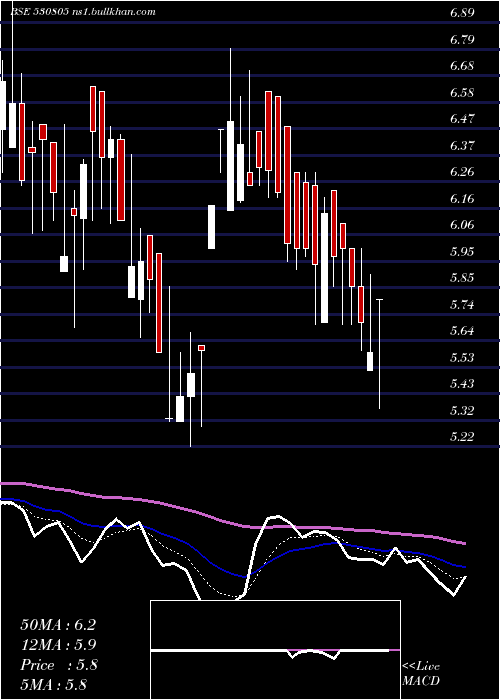Viewport: 500px width, 700px height.
Task: Click the Price : 5.8 readout
Action: coord(58,665)
